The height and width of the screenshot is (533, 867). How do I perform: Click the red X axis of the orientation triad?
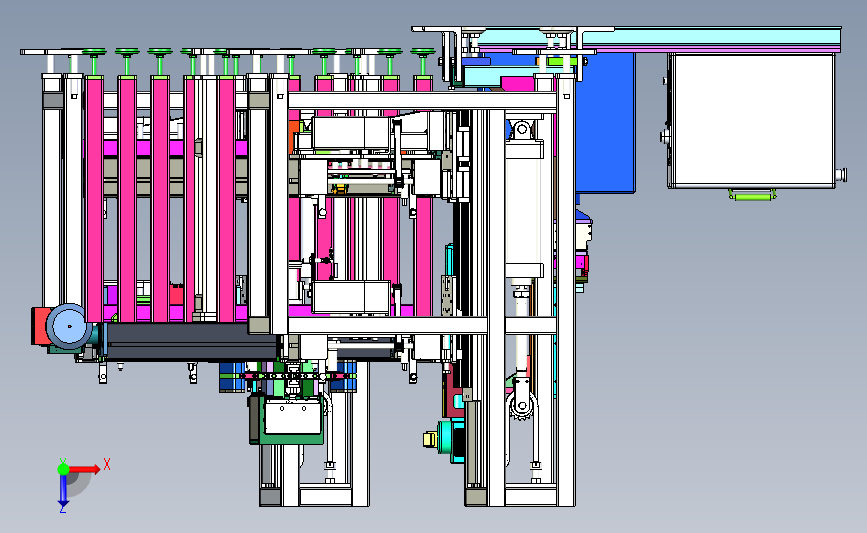pos(83,469)
